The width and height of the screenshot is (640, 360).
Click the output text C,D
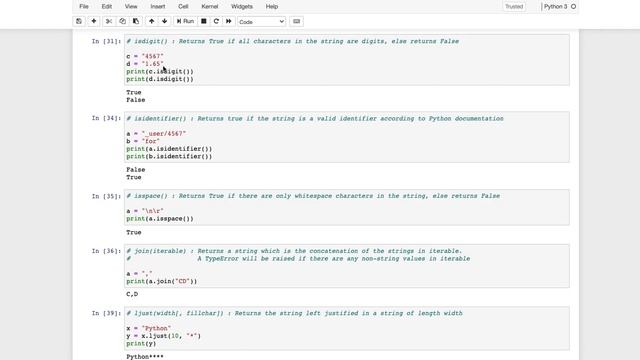[132, 294]
